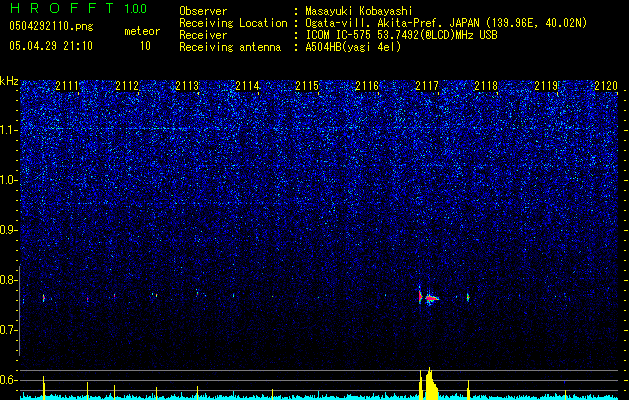Click the HROFFT title text
This screenshot has width=629, height=400.
tap(63, 8)
